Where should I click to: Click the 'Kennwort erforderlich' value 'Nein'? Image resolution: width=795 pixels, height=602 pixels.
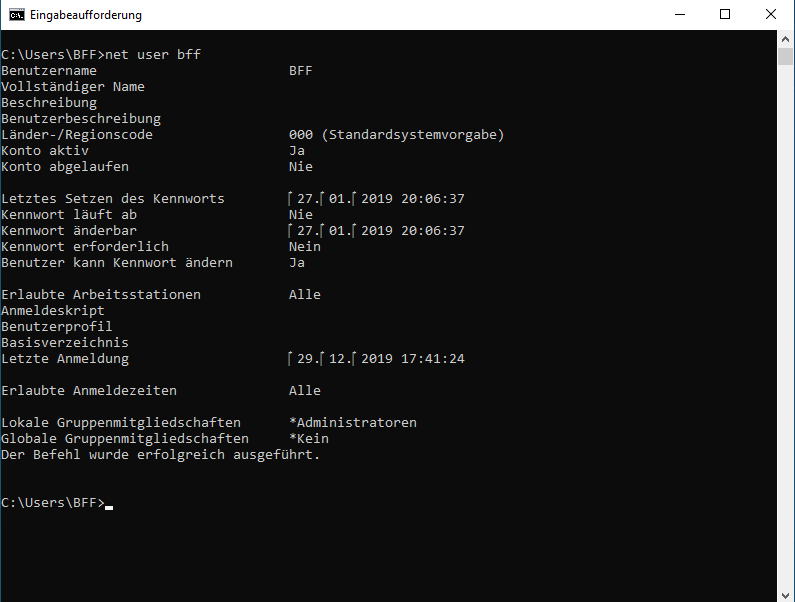tap(305, 246)
